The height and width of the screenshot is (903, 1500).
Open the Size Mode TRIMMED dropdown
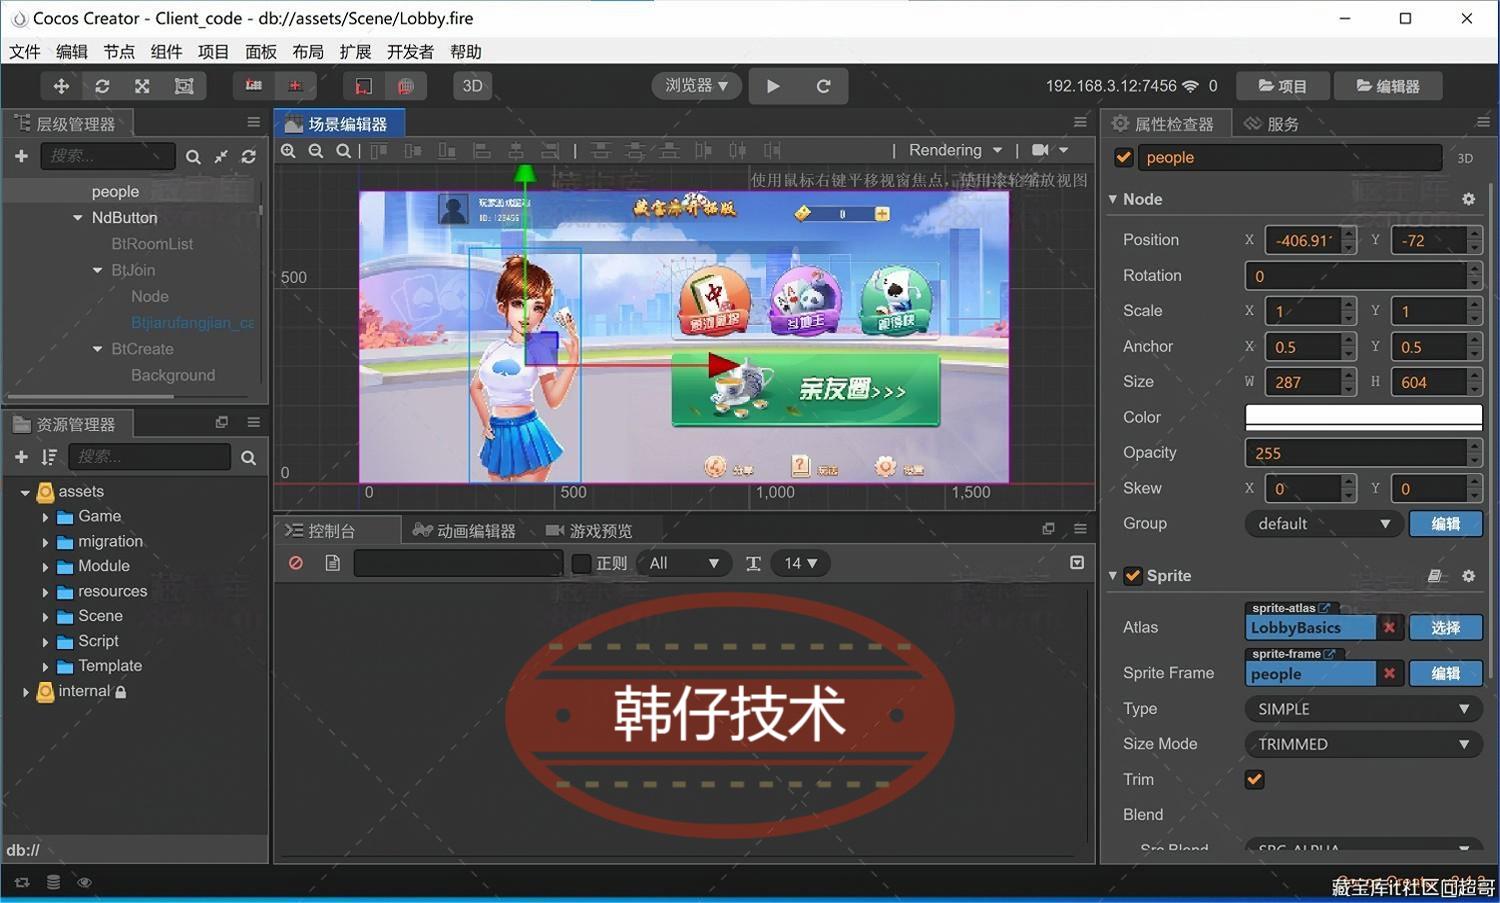point(1363,744)
